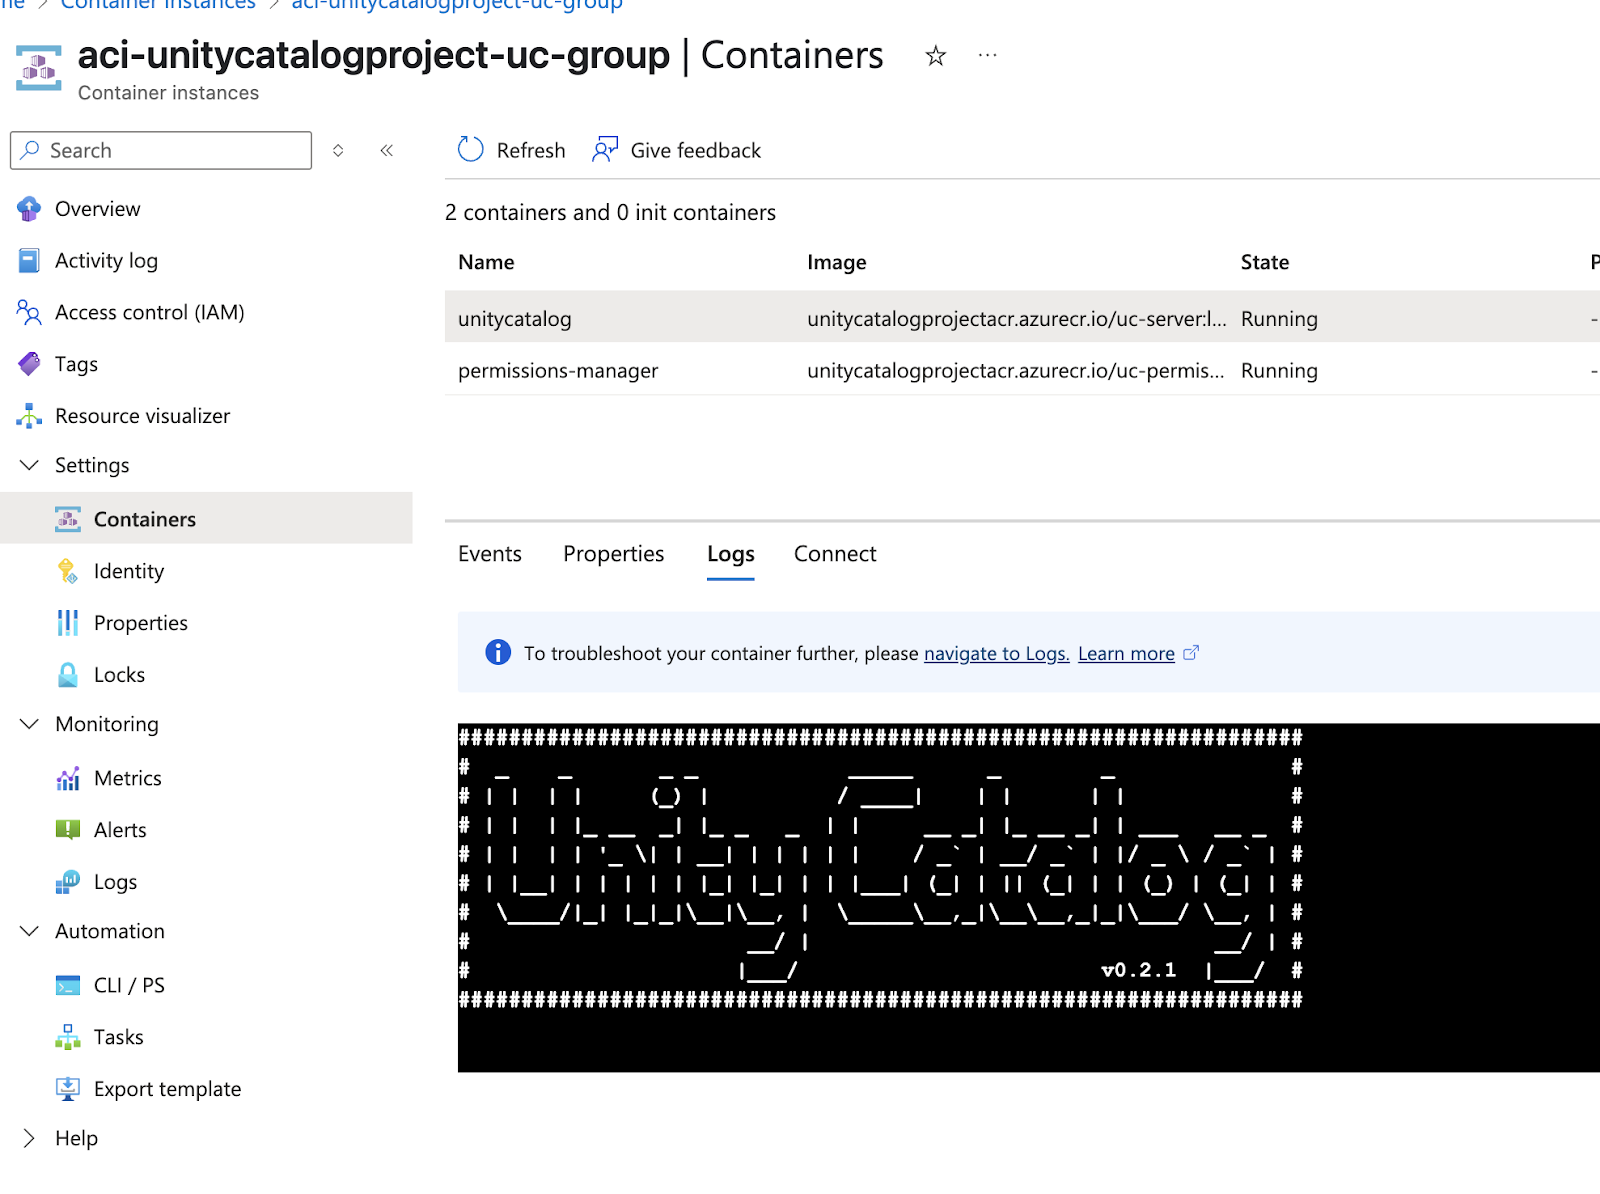Open Export template
Image resolution: width=1600 pixels, height=1194 pixels.
pos(168,1089)
